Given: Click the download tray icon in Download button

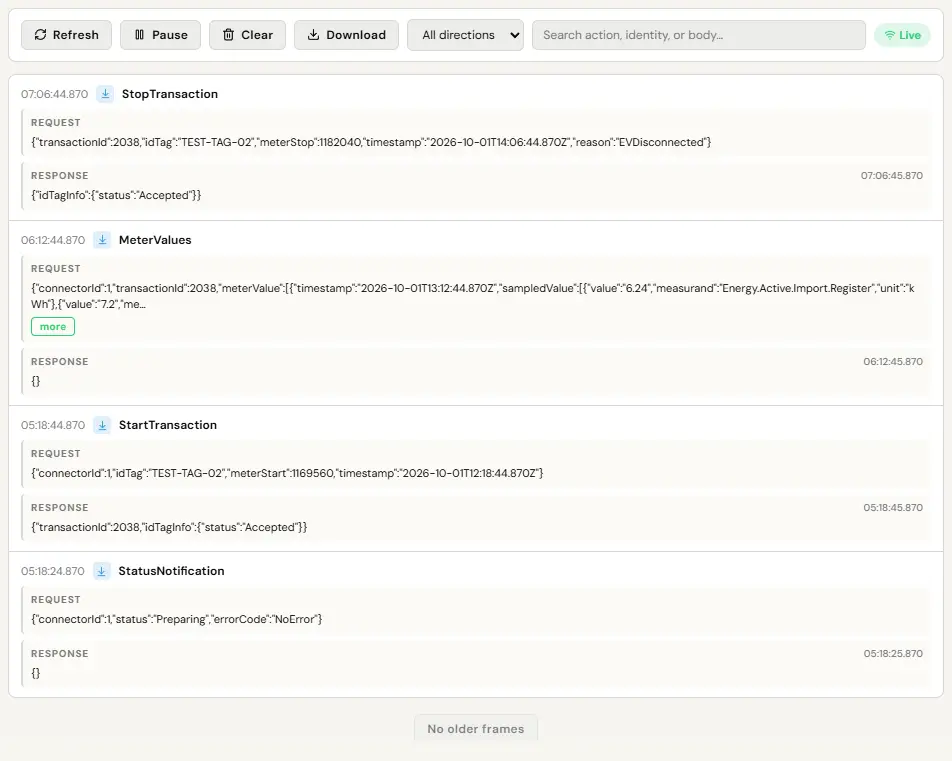Looking at the screenshot, I should (x=313, y=35).
